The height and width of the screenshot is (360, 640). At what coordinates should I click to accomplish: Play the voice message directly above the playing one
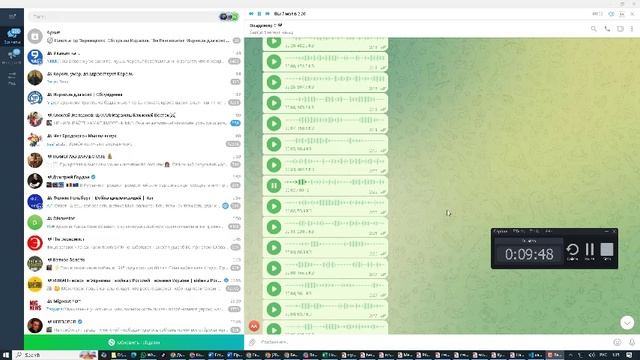point(274,165)
